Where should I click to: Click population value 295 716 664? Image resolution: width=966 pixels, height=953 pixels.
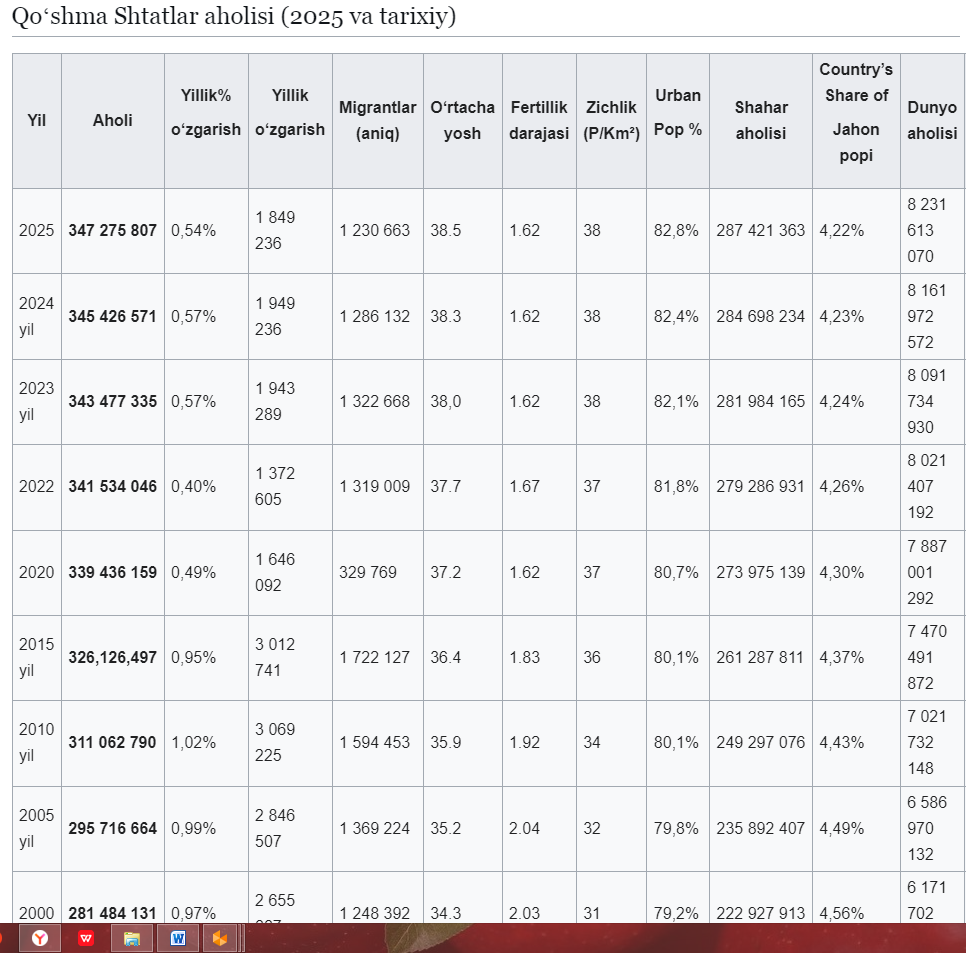(x=113, y=829)
